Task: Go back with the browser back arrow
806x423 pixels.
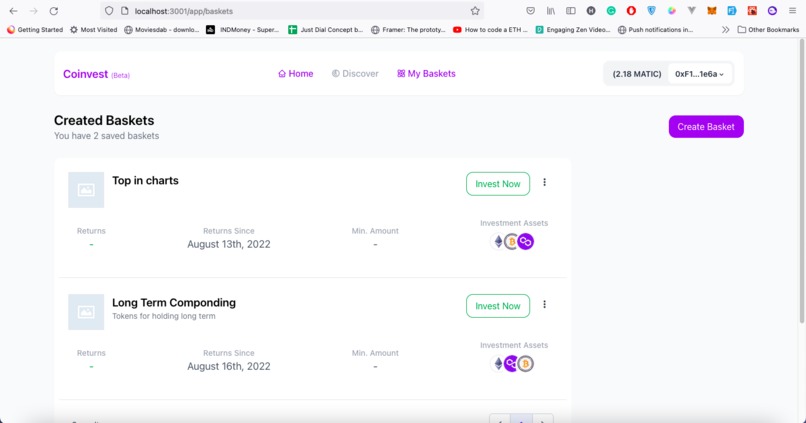Action: [x=13, y=11]
